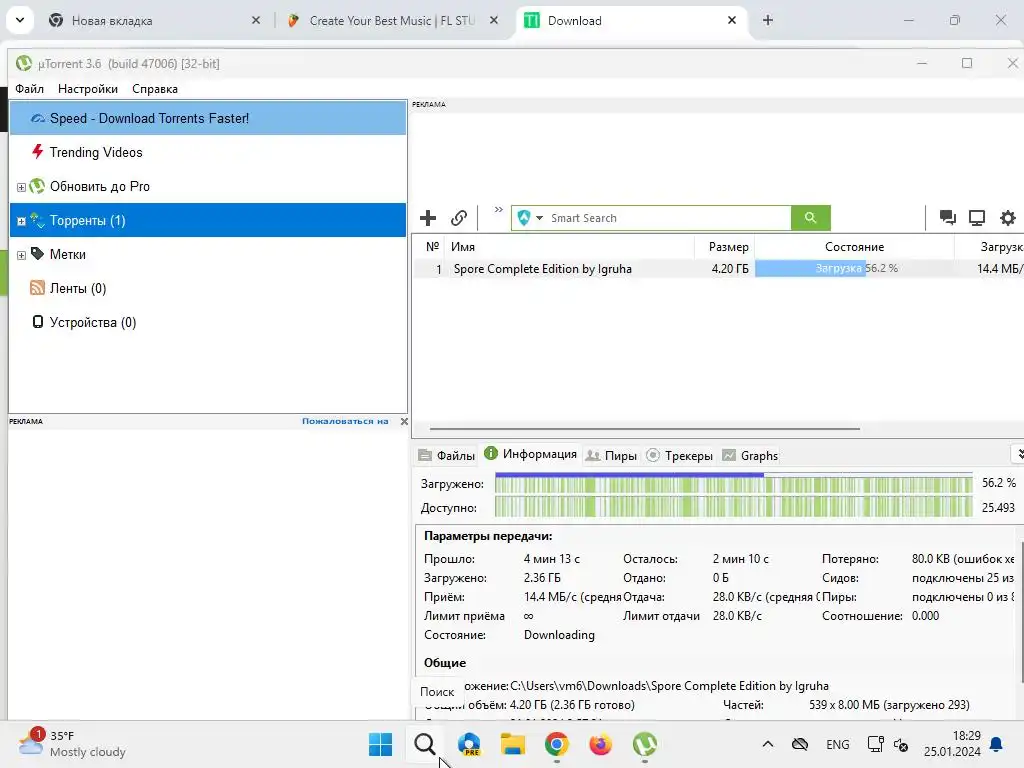
Task: Click the notification bell in system tray
Action: click(x=997, y=744)
